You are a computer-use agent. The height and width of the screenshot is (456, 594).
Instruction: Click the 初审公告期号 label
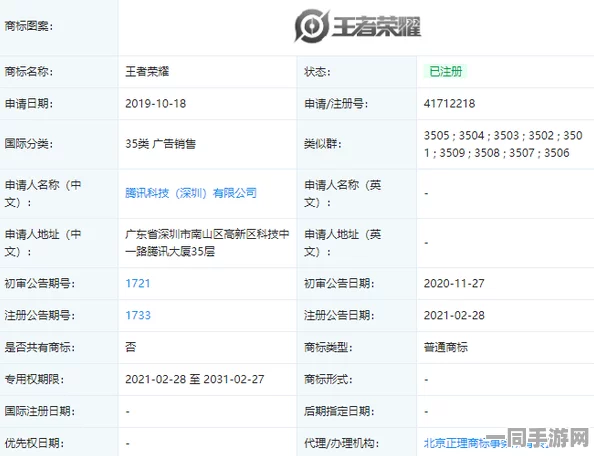(39, 283)
